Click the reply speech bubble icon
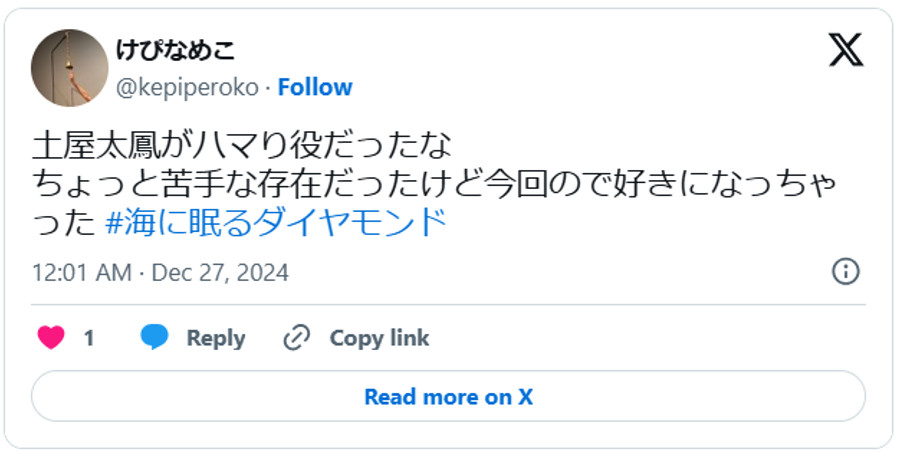Viewport: 898px width, 454px height. pyautogui.click(x=154, y=338)
